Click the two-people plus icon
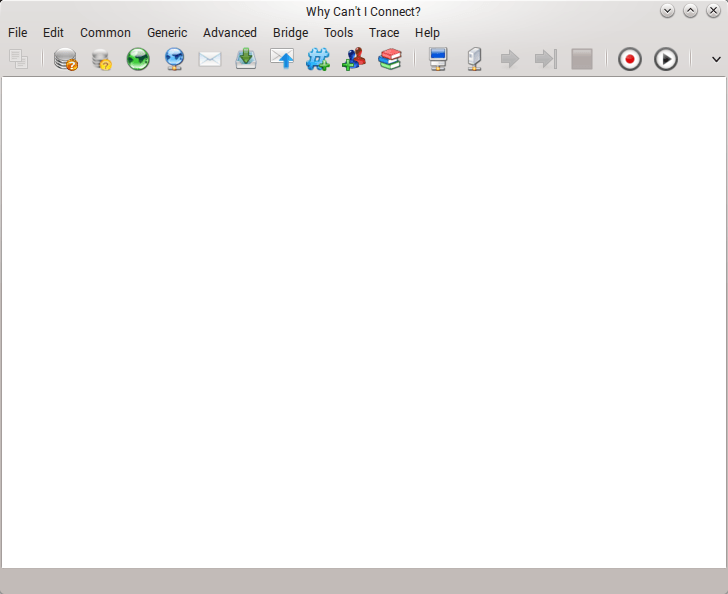The width and height of the screenshot is (728, 594). [354, 59]
